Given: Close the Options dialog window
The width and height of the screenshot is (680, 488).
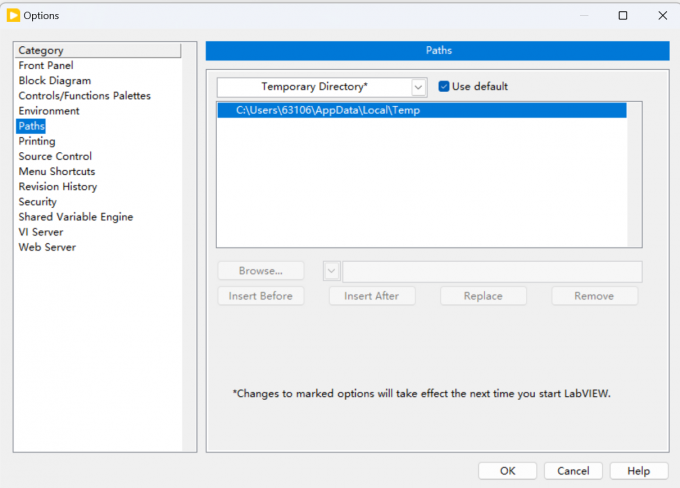Looking at the screenshot, I should tap(663, 16).
